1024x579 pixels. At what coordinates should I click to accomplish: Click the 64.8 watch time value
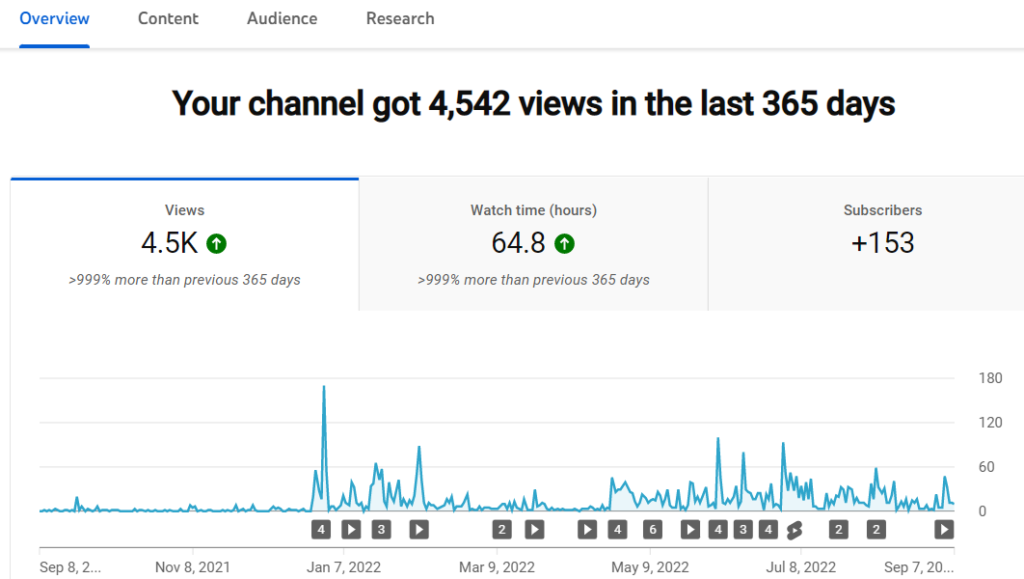(518, 243)
